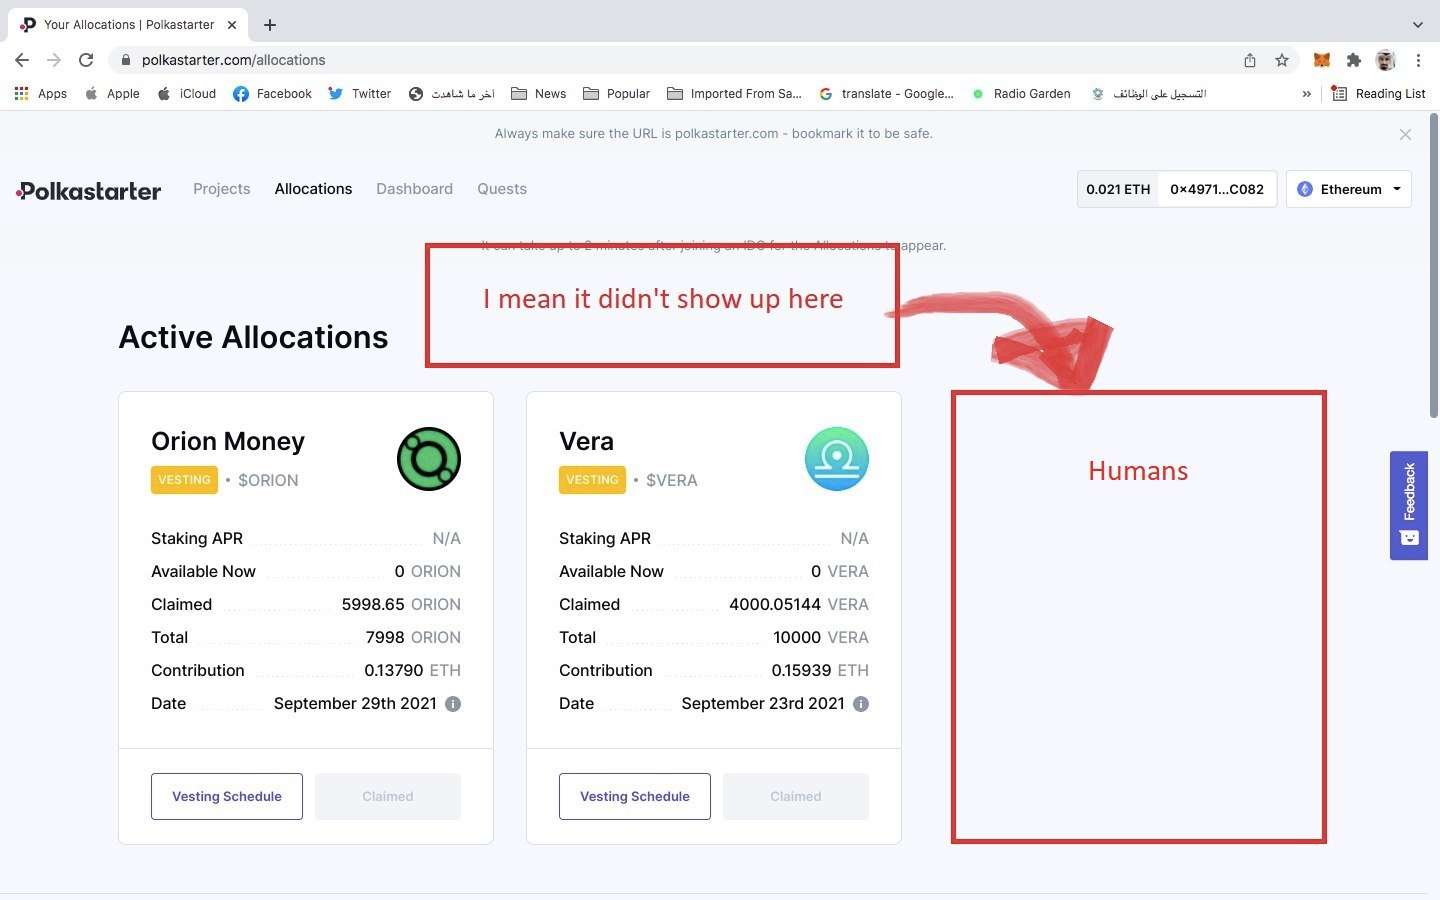Click the share icon in address bar

(1250, 60)
